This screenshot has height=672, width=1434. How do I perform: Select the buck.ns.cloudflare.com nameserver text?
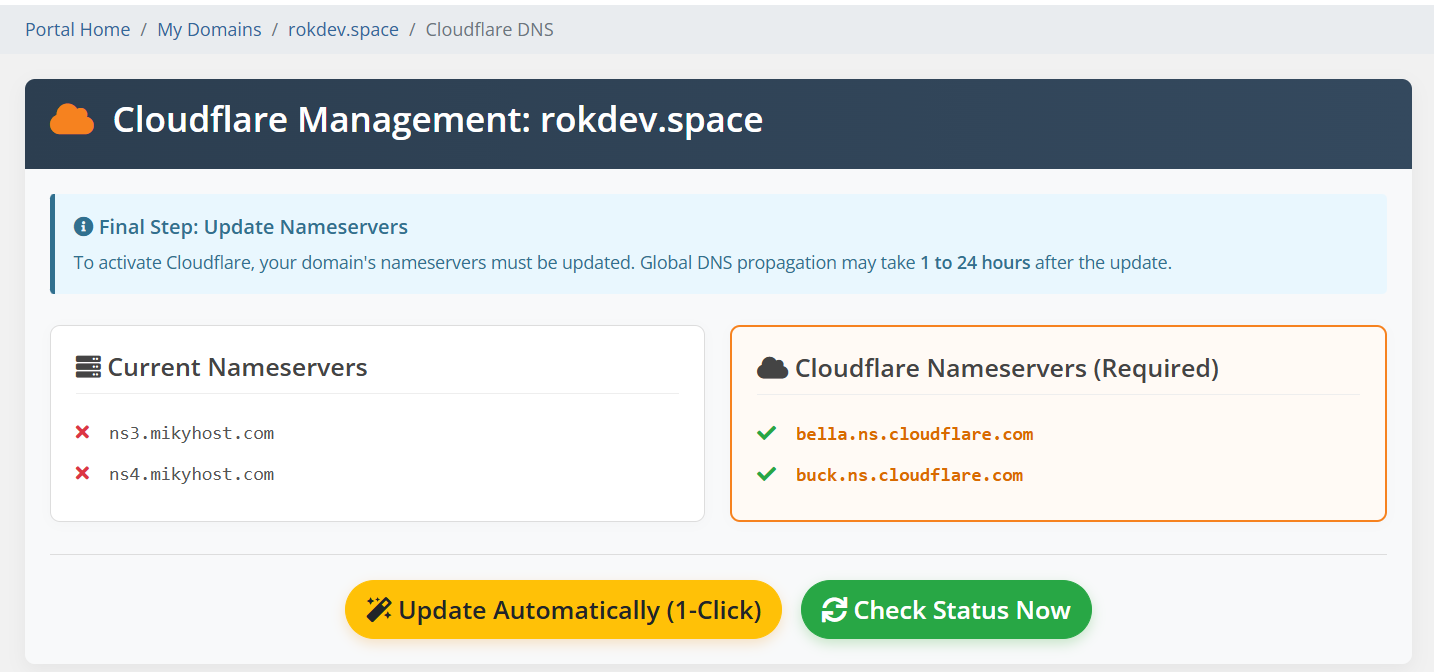click(909, 474)
